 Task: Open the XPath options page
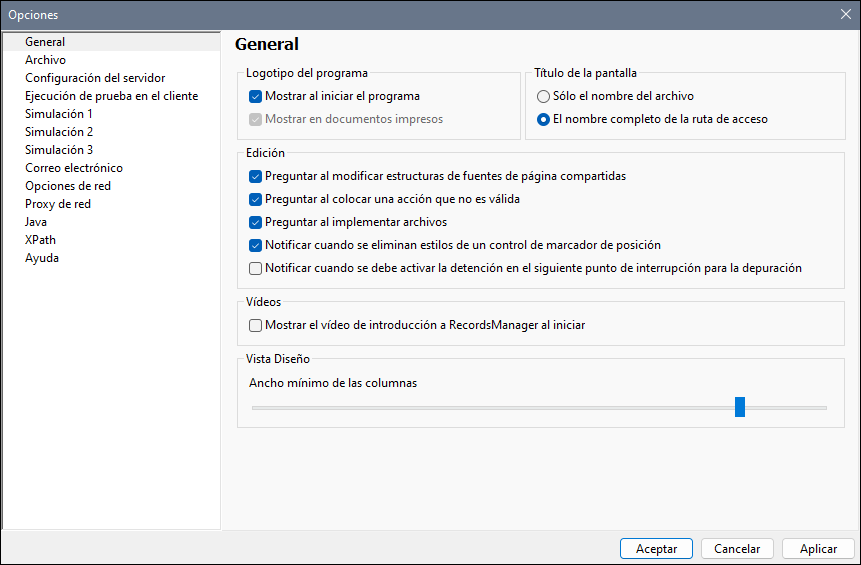40,240
